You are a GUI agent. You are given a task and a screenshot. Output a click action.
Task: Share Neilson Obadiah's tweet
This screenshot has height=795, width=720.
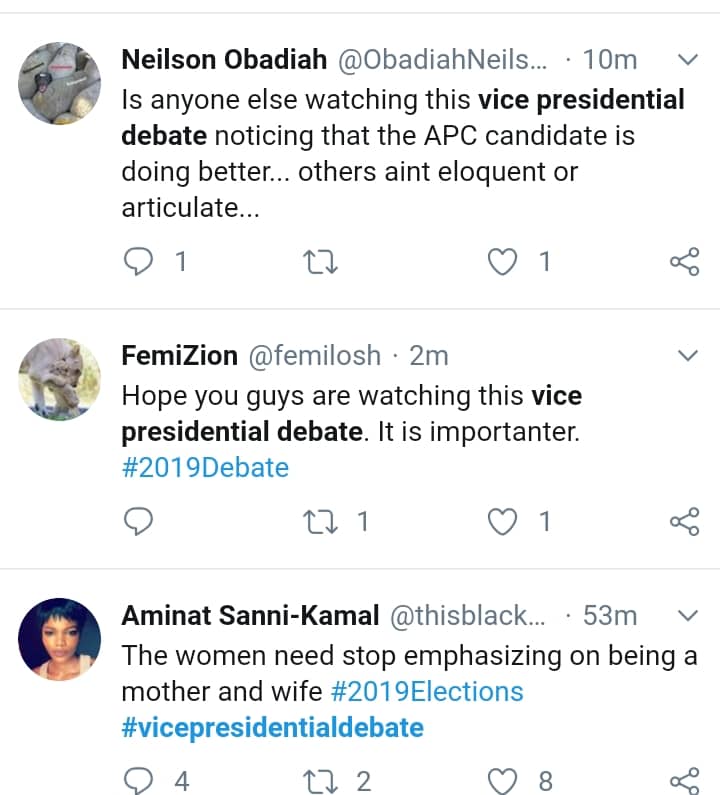(684, 262)
